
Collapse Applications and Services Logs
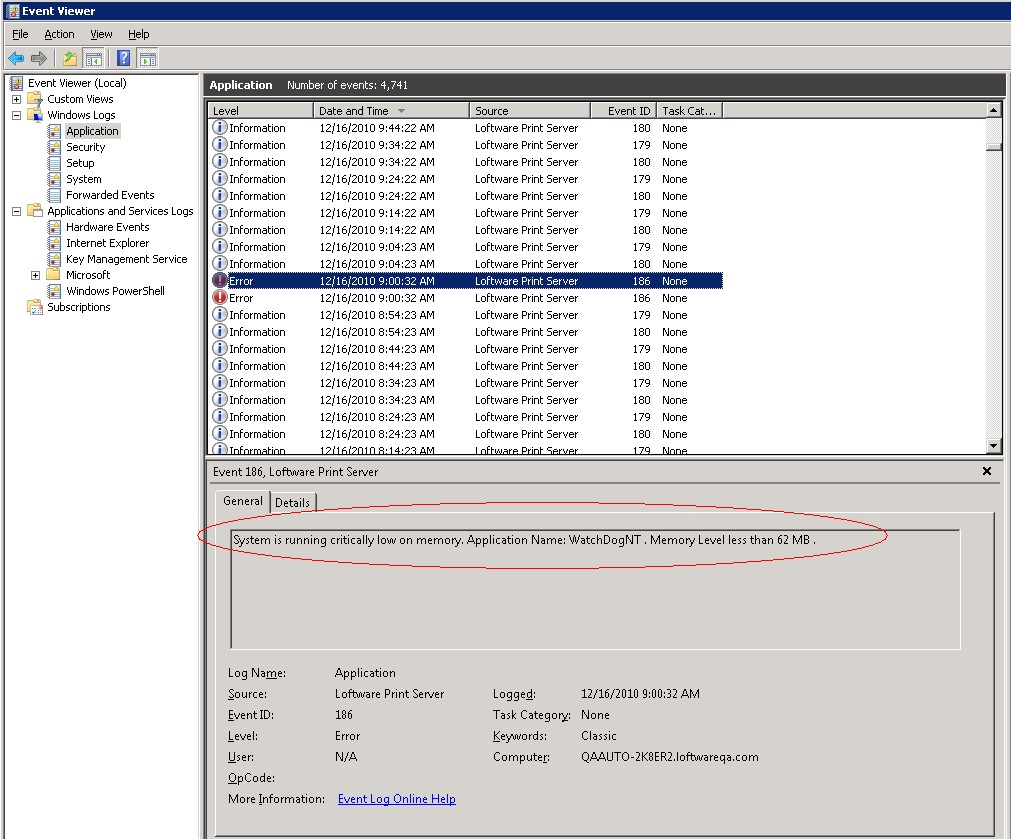point(15,210)
